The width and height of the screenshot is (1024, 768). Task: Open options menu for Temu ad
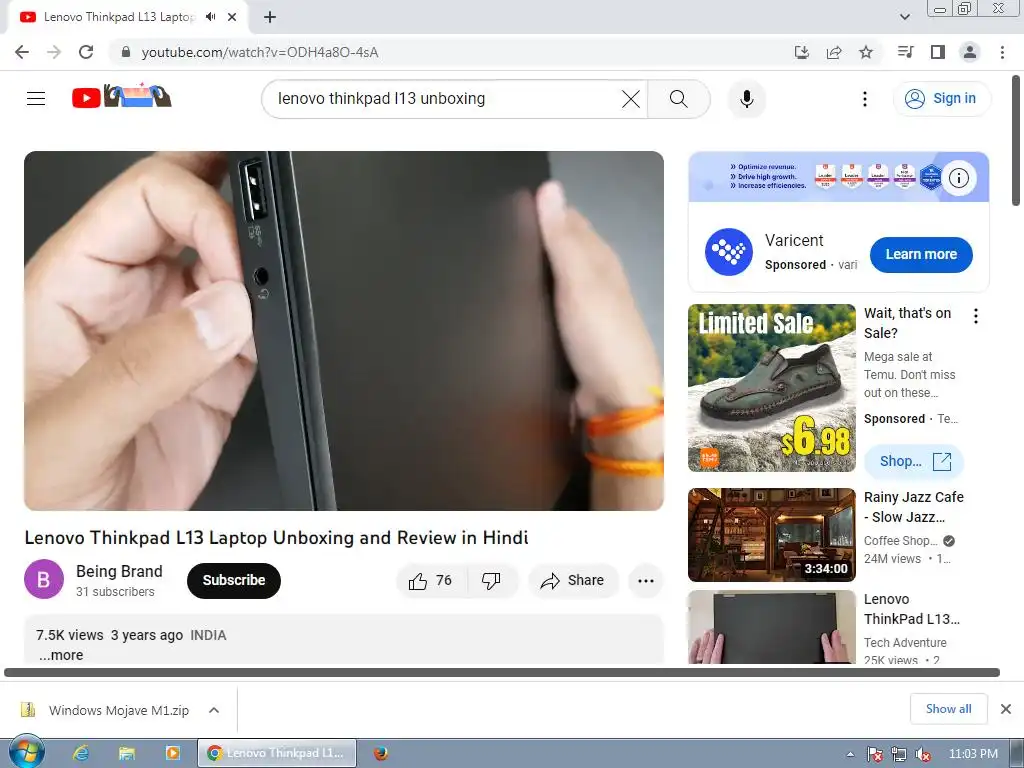976,316
